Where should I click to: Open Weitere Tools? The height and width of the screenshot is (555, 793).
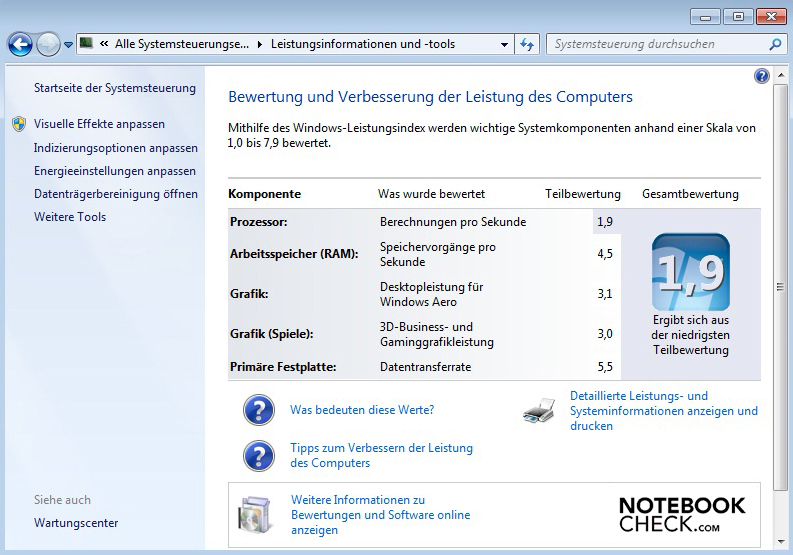click(70, 217)
